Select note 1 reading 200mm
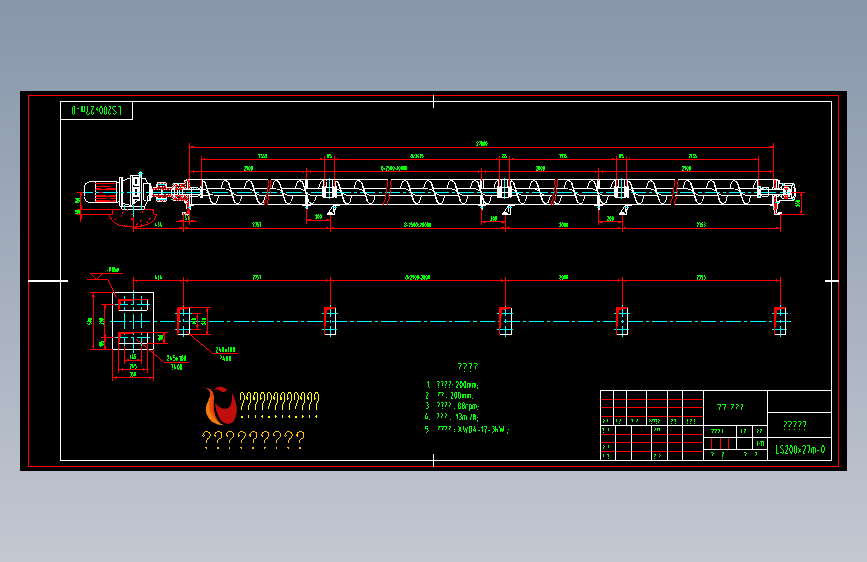The height and width of the screenshot is (562, 867). pyautogui.click(x=452, y=384)
